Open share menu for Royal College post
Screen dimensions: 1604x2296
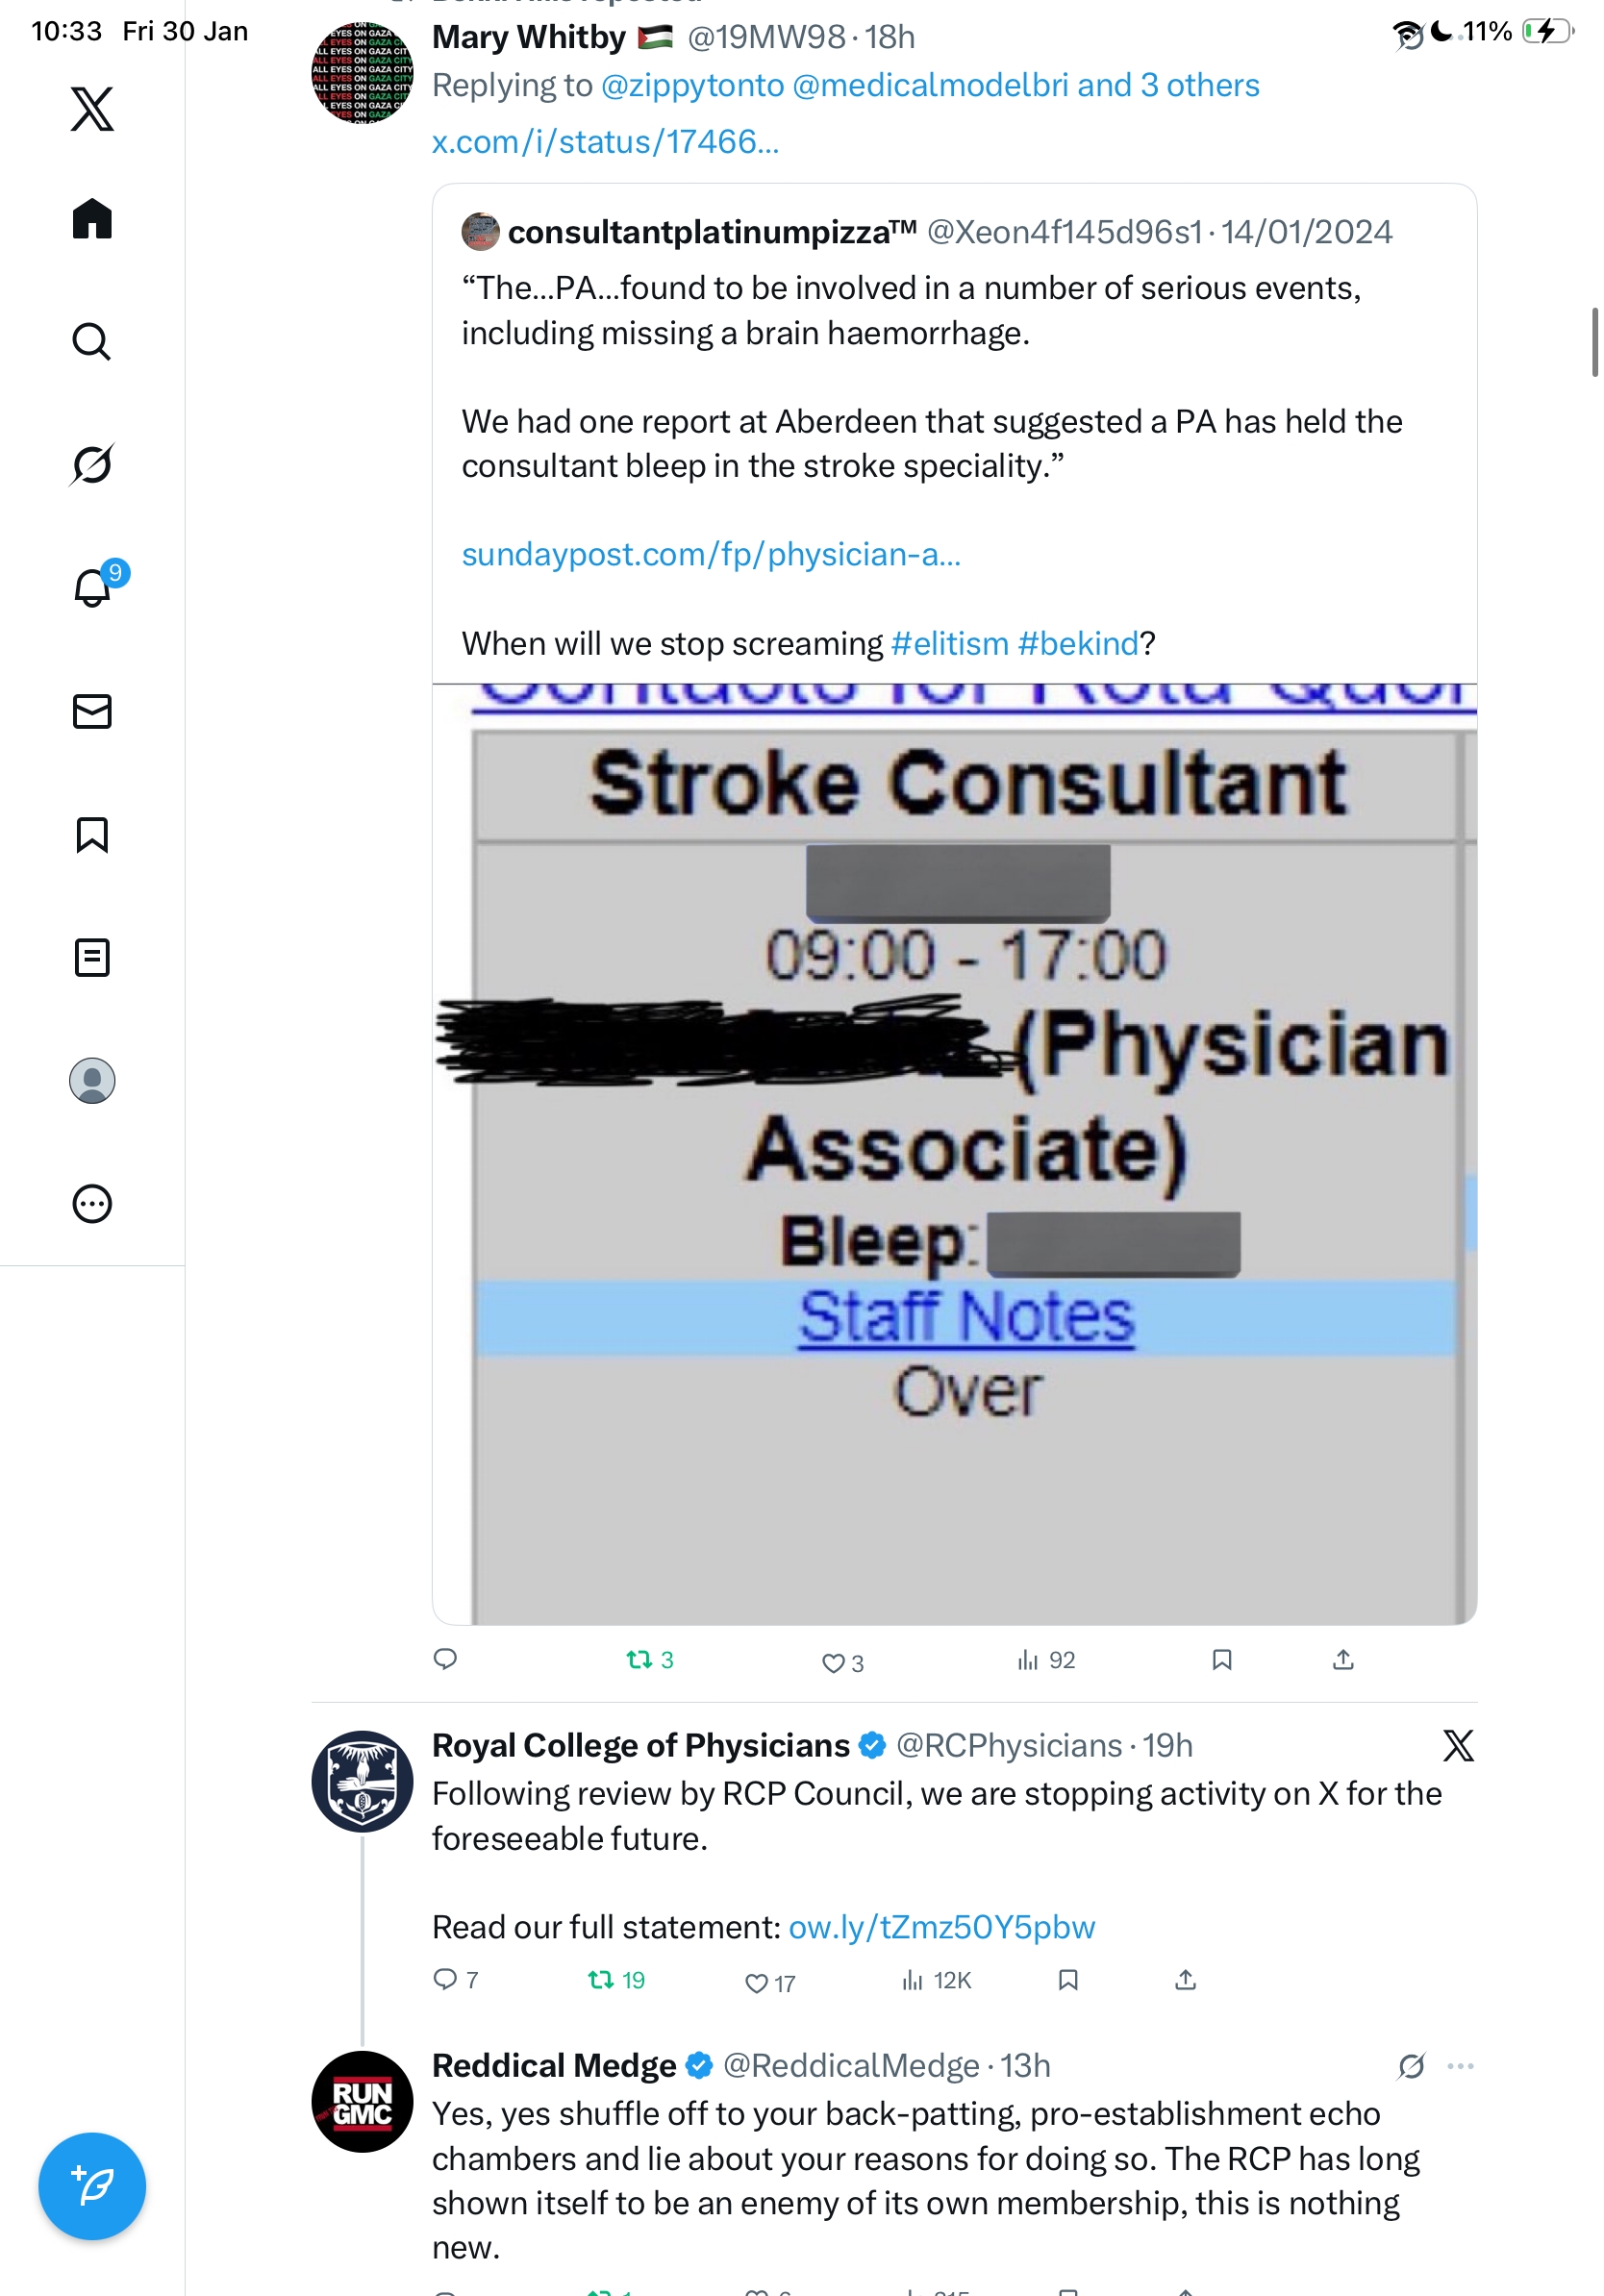[x=1185, y=1980]
